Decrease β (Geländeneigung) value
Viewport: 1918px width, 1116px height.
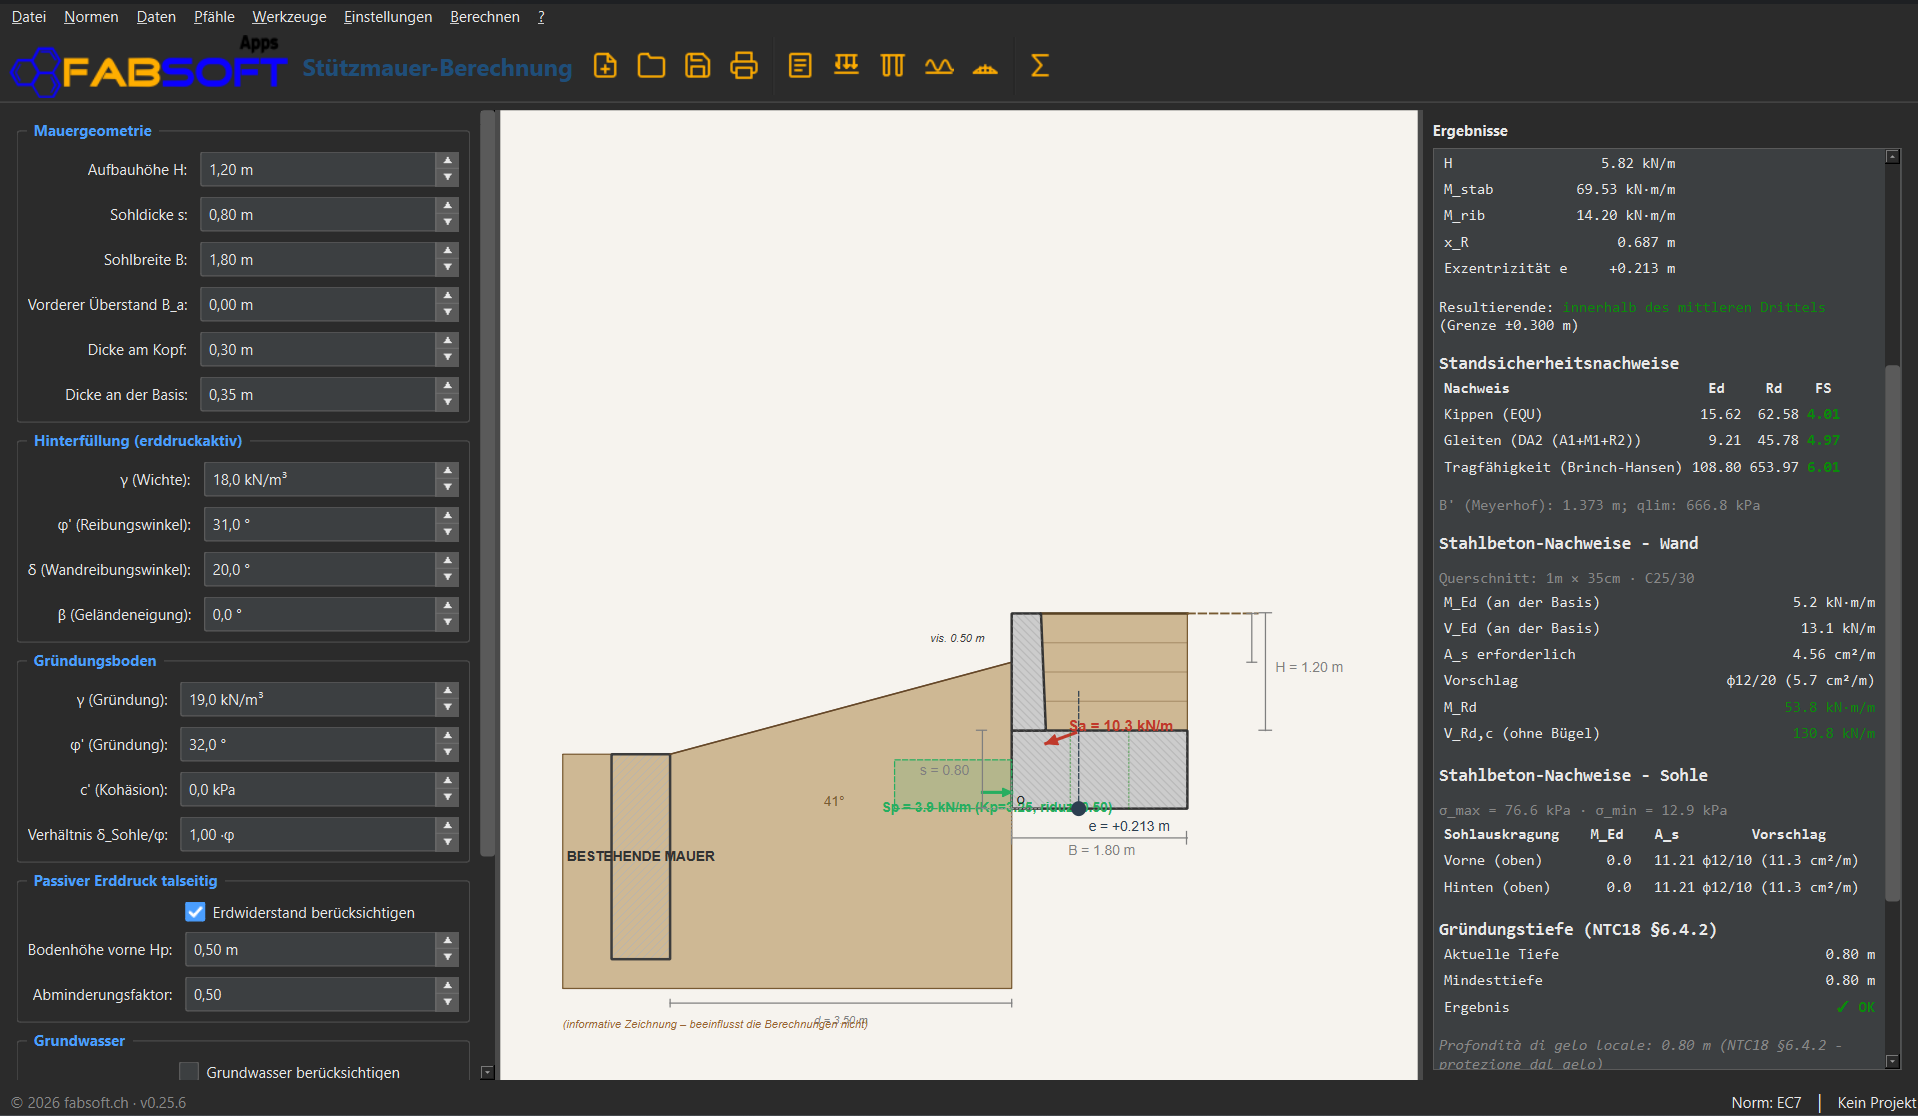[448, 623]
